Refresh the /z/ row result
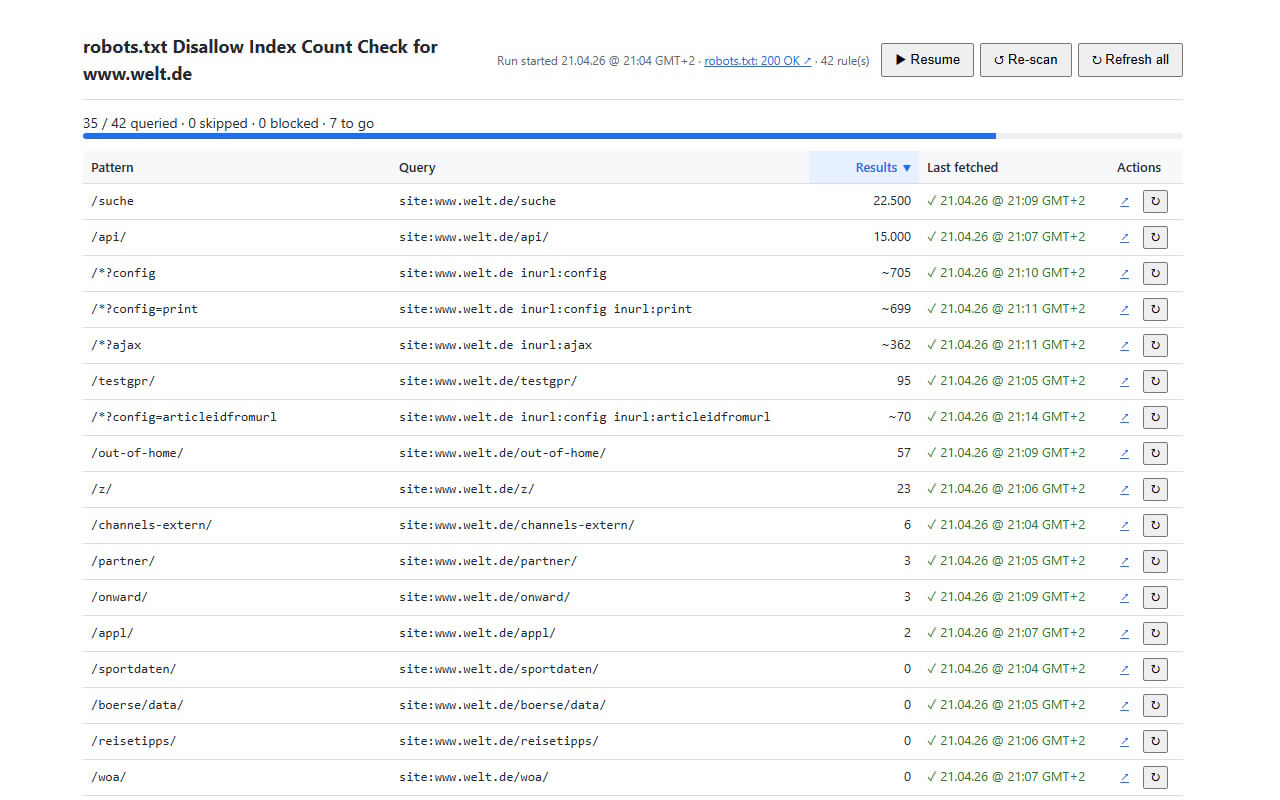1280x800 pixels. point(1155,490)
